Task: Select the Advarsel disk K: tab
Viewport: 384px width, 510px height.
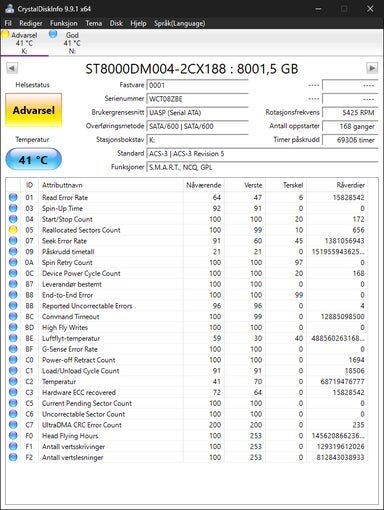Action: (24, 43)
